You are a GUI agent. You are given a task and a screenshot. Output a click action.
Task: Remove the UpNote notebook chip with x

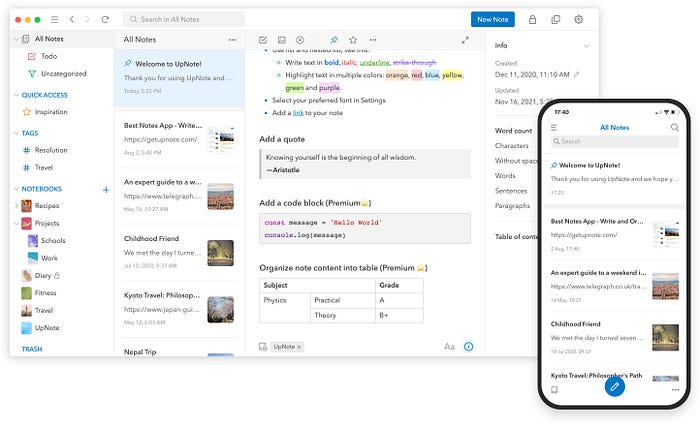pos(299,347)
